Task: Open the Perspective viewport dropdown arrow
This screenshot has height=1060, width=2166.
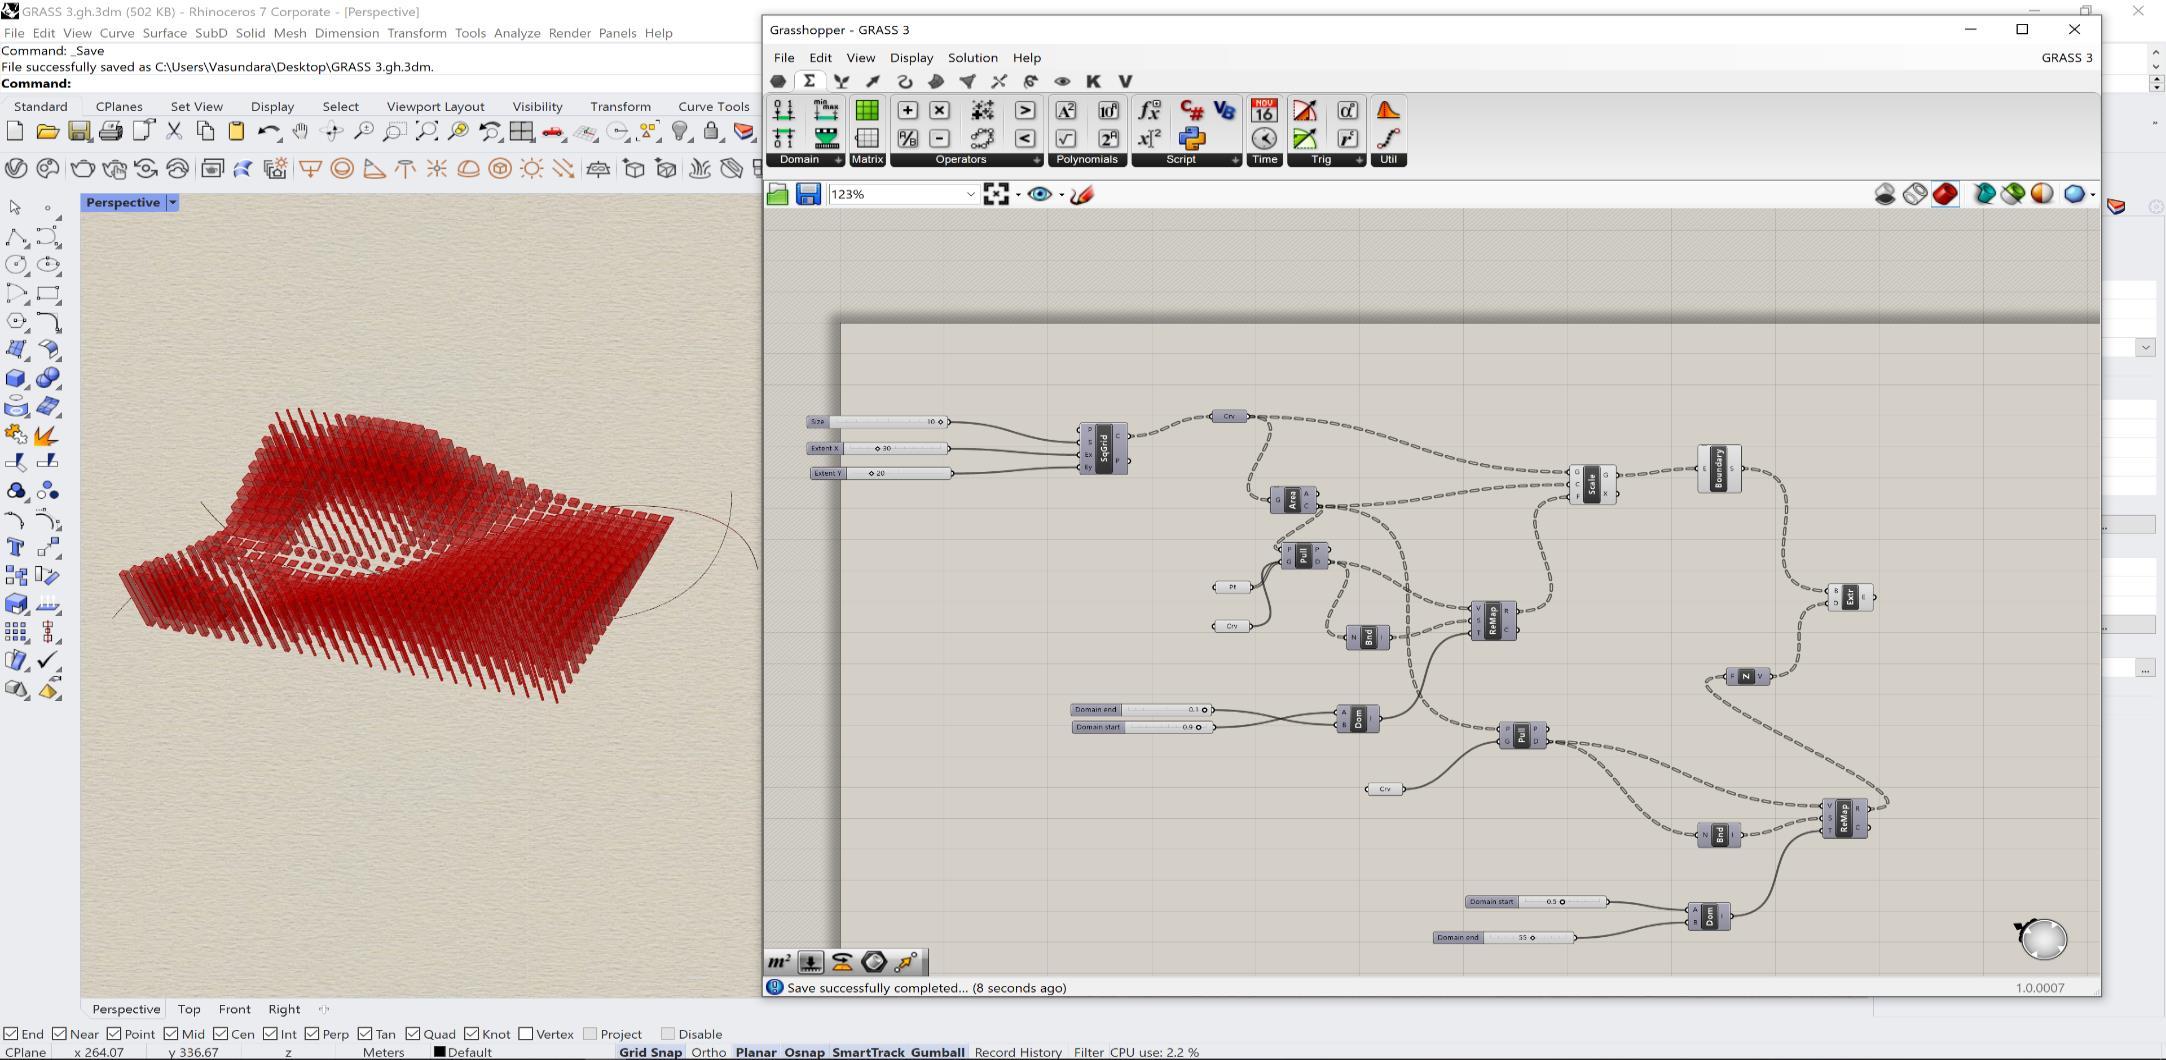Action: [172, 202]
